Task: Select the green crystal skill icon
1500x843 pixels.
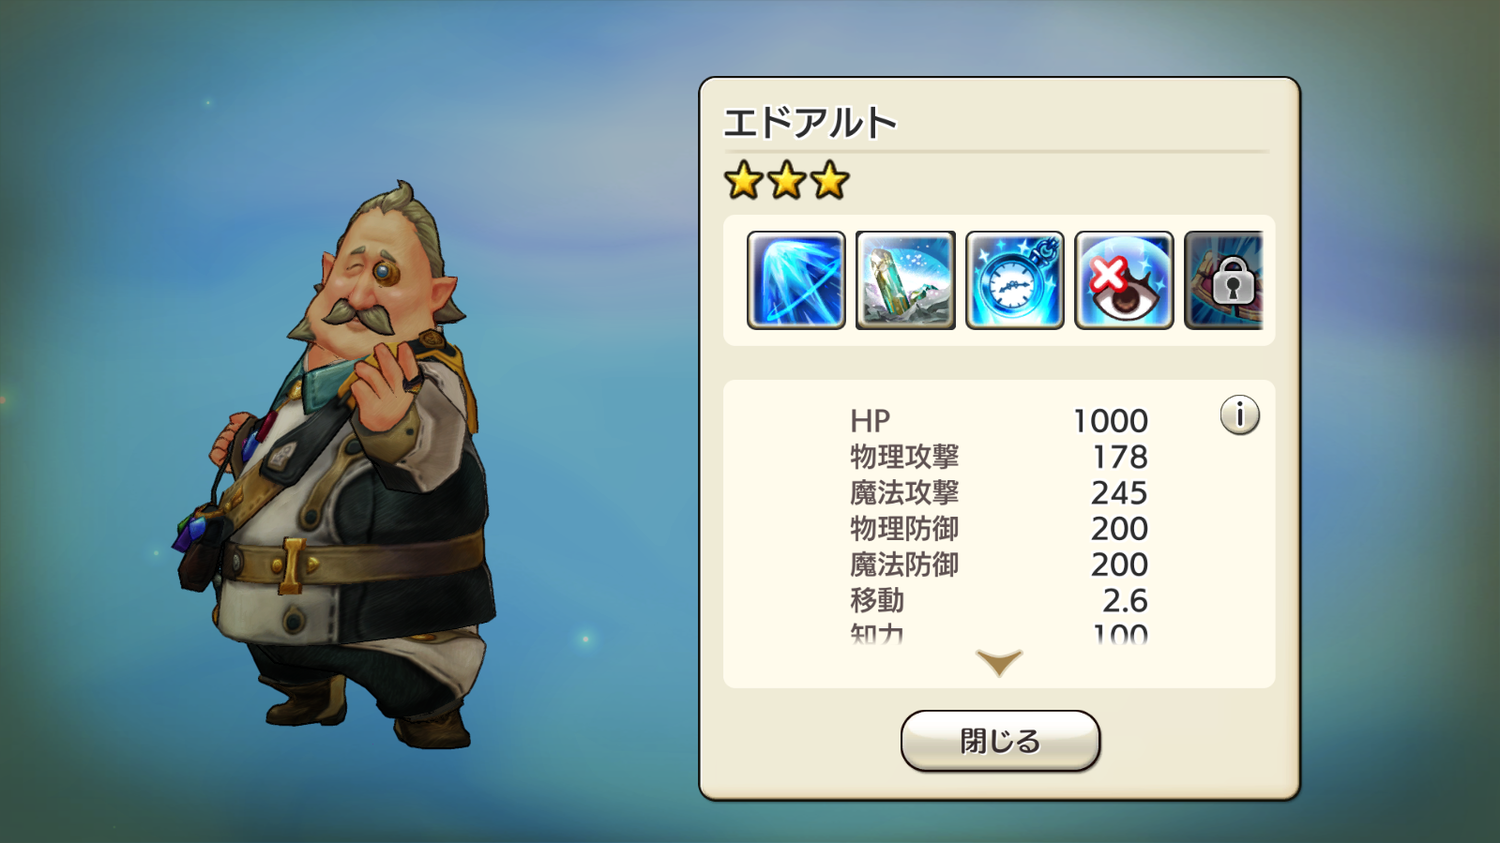Action: tap(905, 280)
